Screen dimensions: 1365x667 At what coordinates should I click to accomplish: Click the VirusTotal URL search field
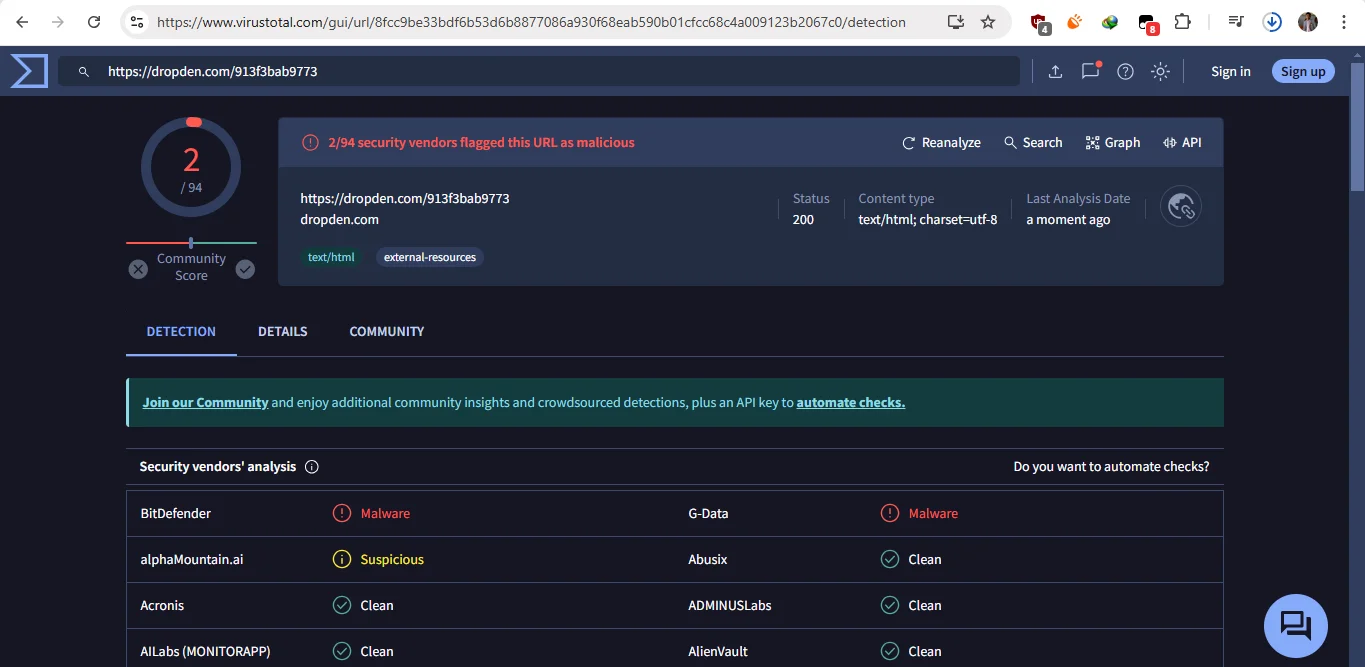[540, 72]
